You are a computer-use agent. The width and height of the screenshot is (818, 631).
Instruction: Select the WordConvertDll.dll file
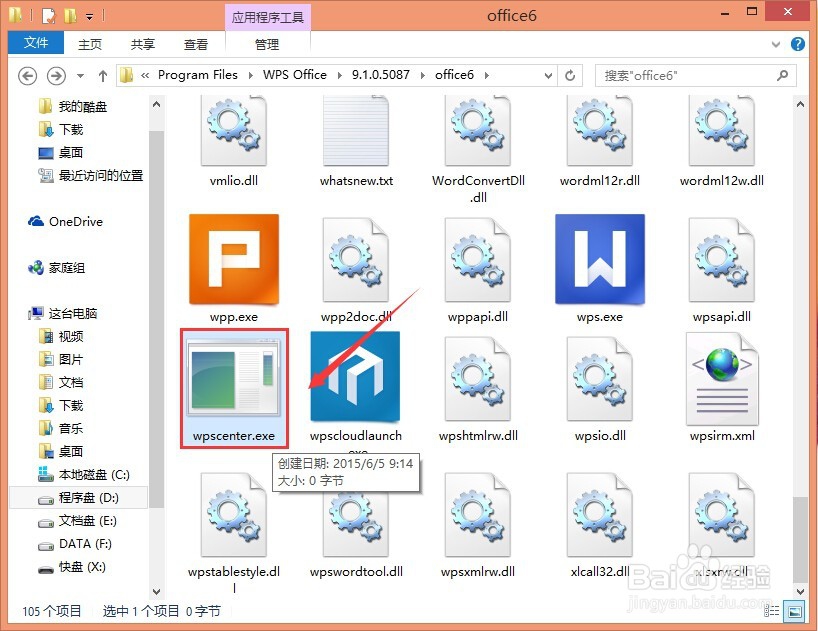tap(478, 130)
